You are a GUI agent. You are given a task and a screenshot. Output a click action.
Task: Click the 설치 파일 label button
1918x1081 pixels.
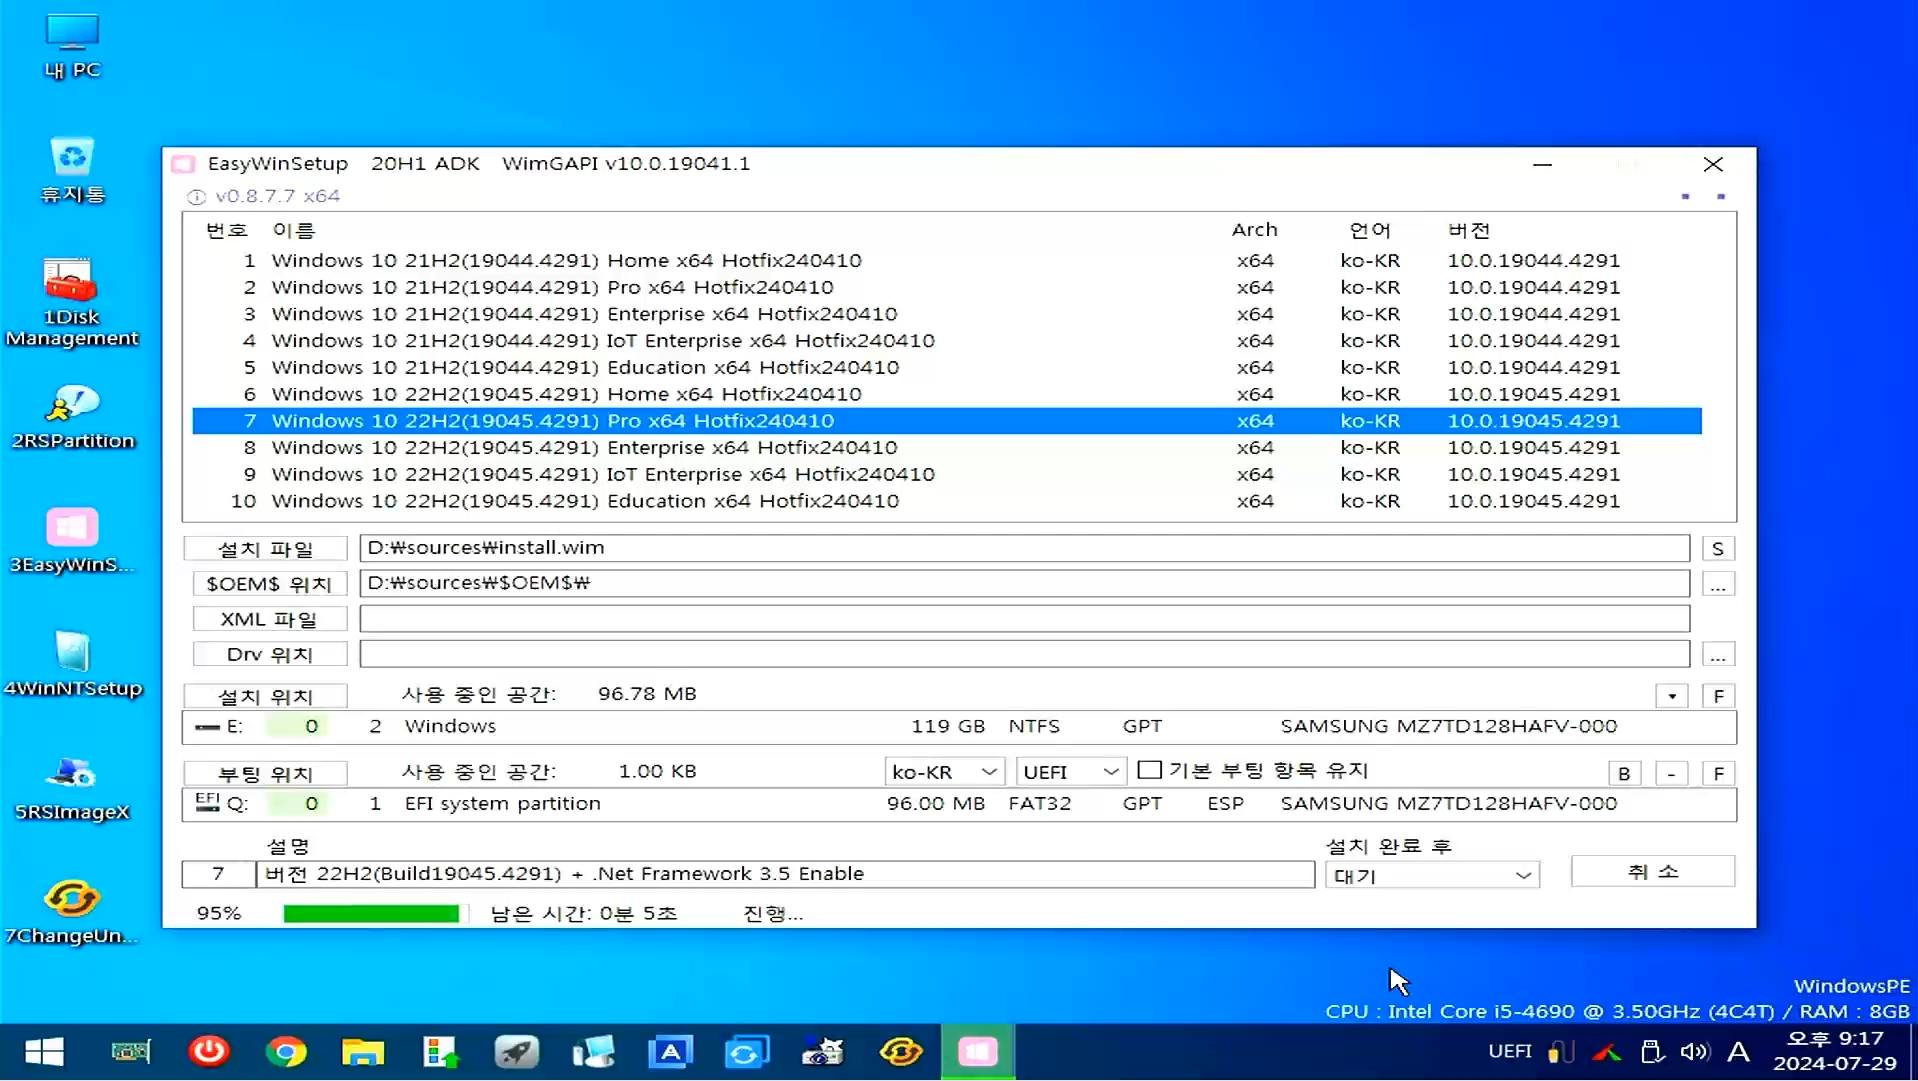(x=266, y=549)
